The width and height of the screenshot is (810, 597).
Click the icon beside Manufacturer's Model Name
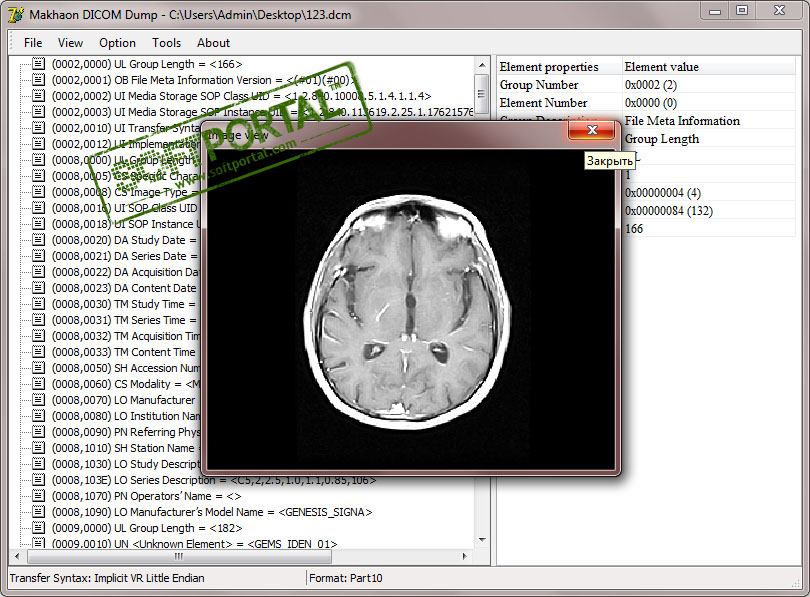(38, 512)
